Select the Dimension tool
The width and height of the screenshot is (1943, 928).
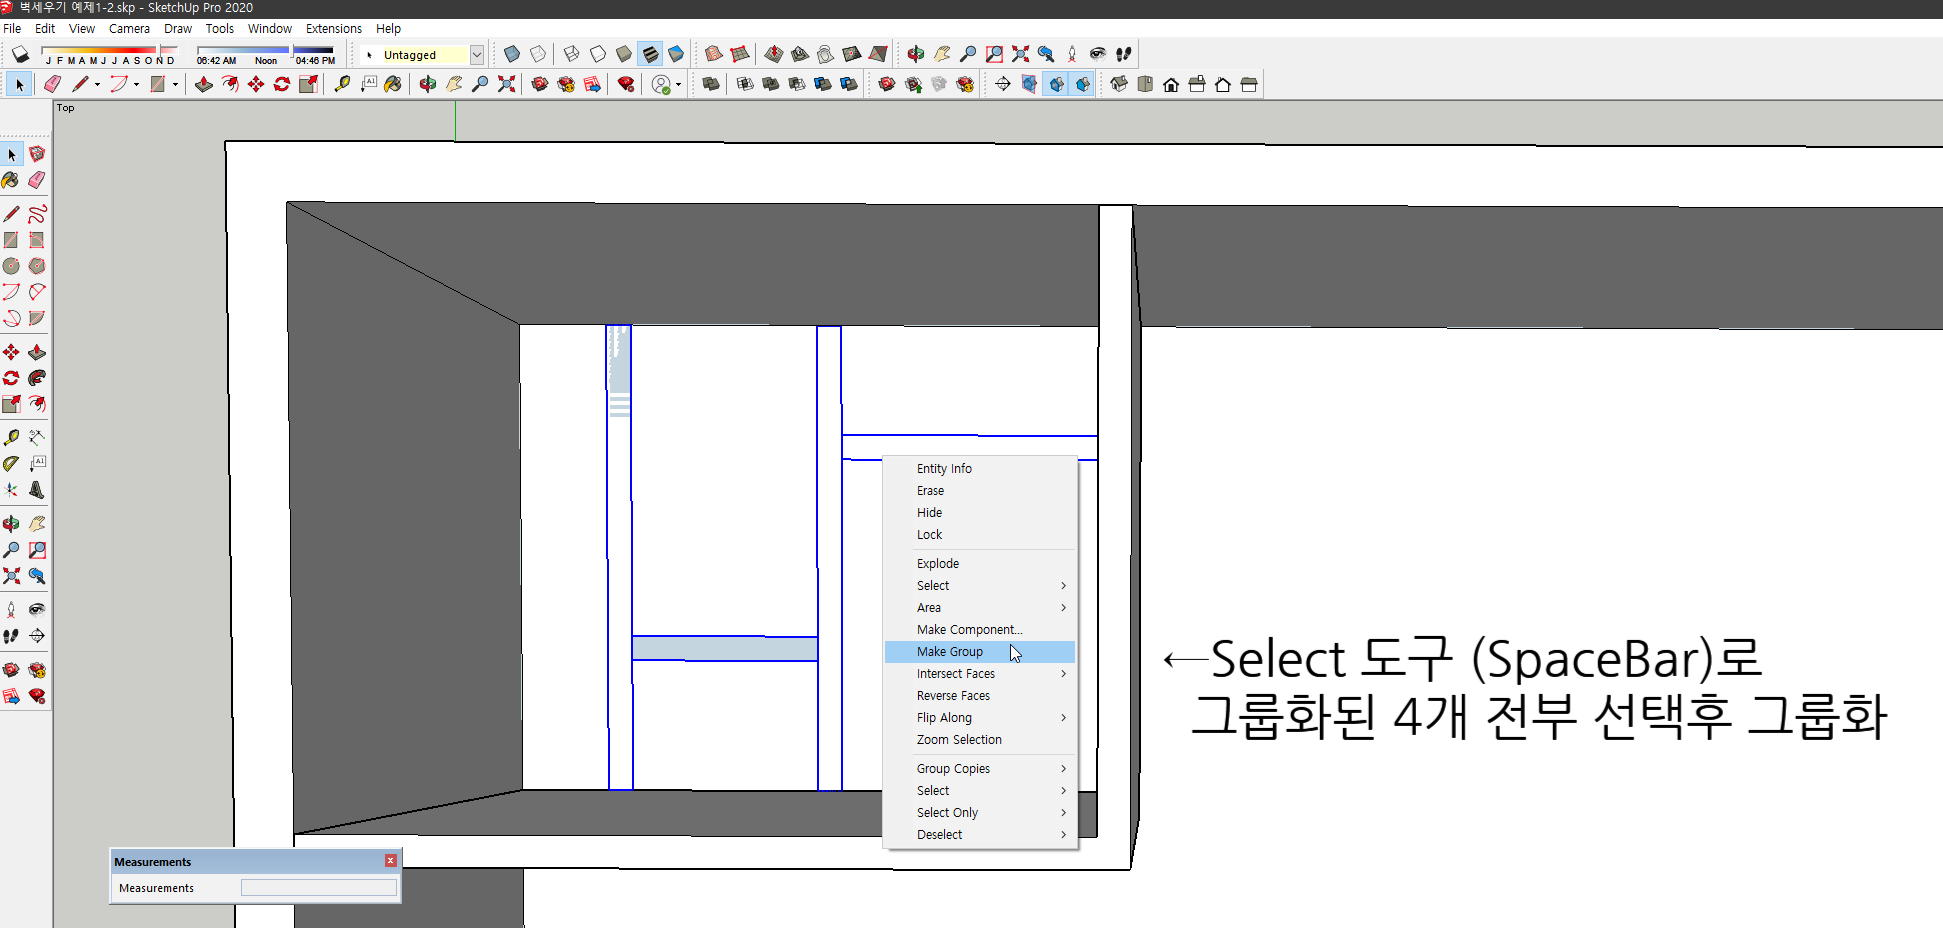click(x=37, y=437)
